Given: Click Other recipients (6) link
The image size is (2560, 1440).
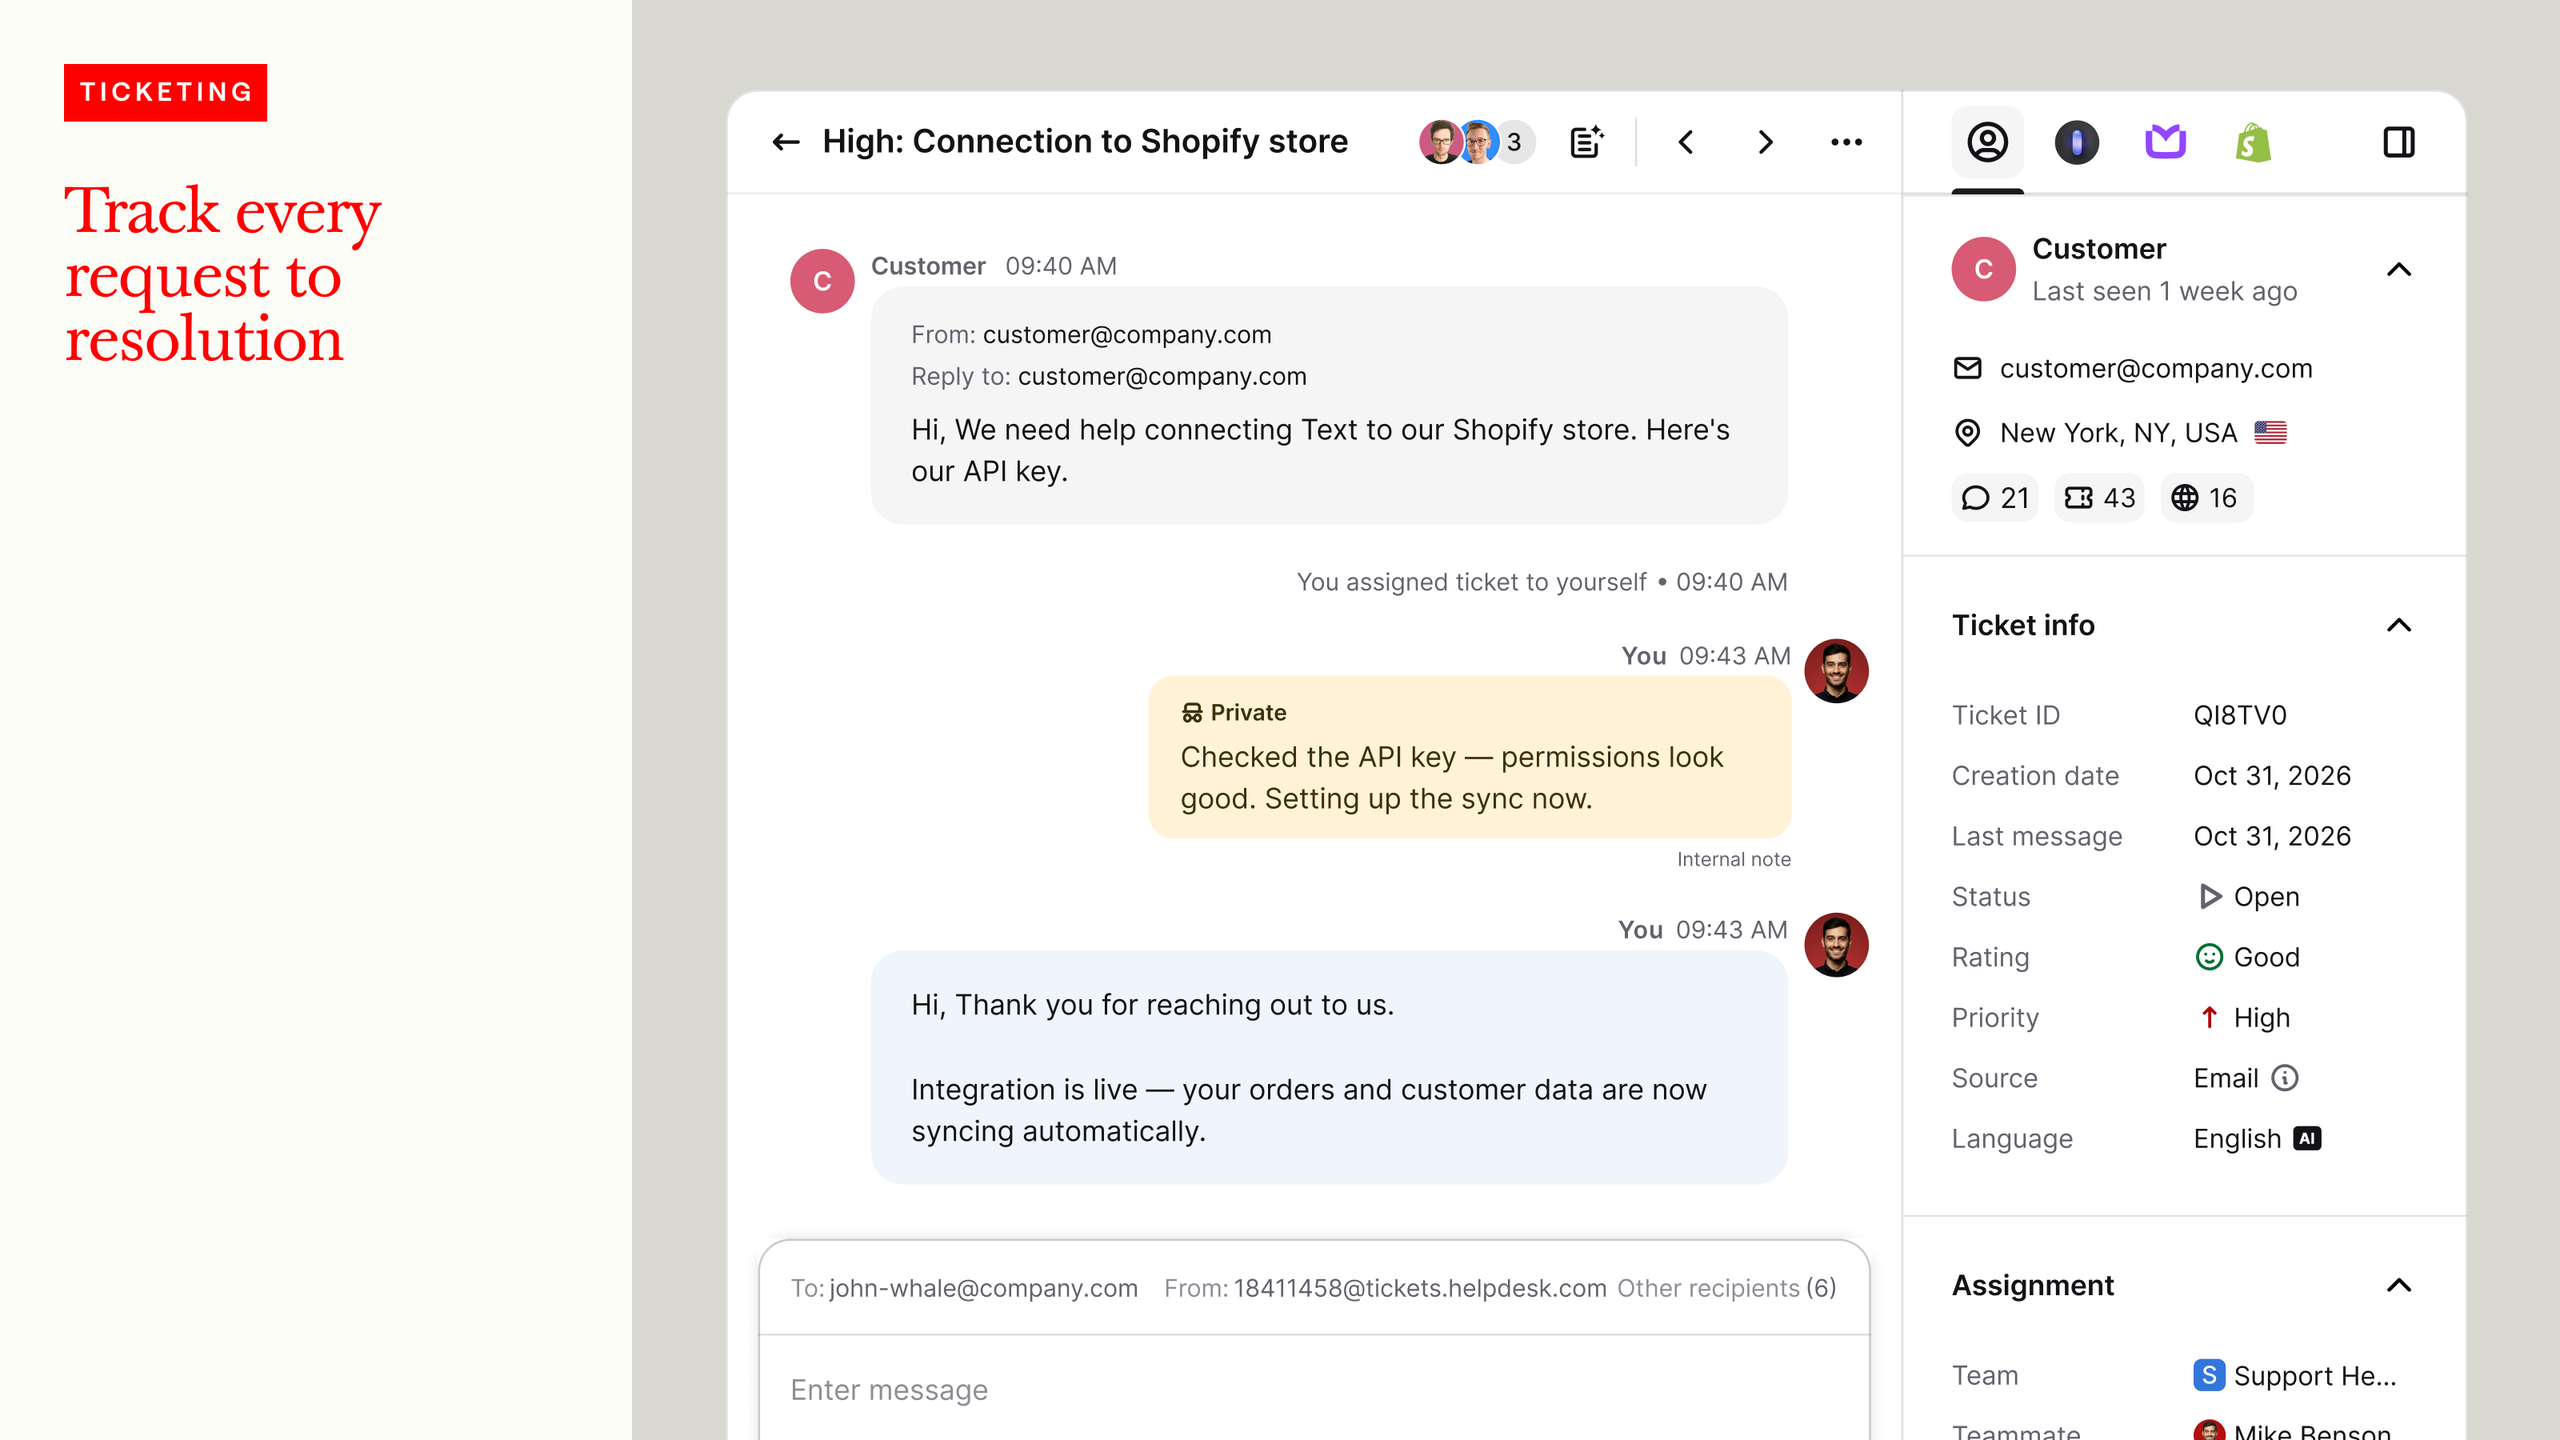Looking at the screenshot, I should (1726, 1288).
